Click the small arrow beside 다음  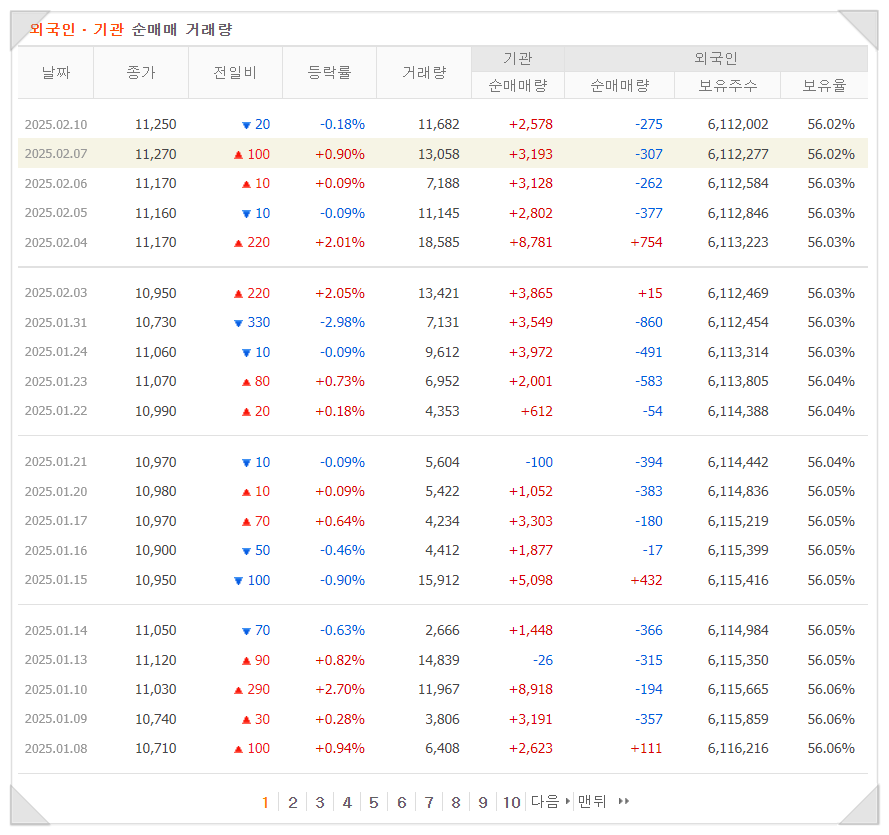pos(568,801)
